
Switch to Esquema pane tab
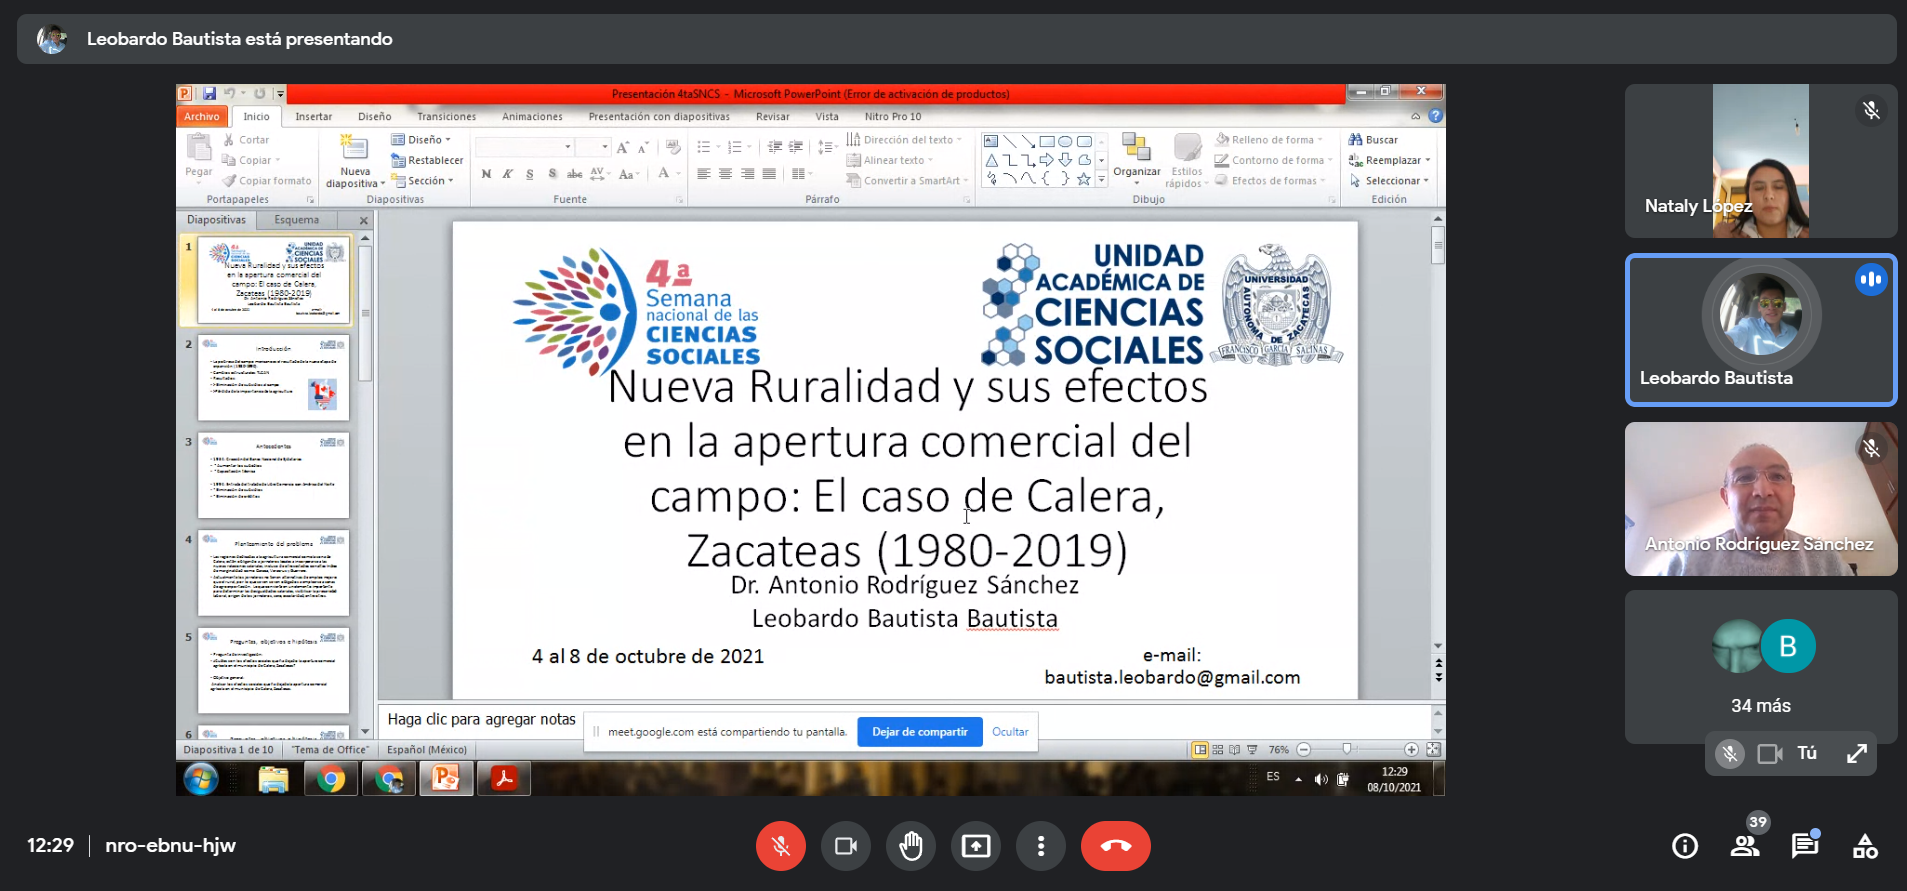297,220
